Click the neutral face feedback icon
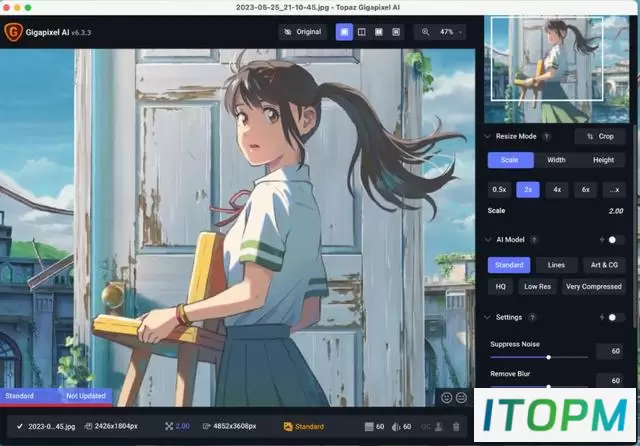Screen dimensions: 640x446 tap(461, 397)
